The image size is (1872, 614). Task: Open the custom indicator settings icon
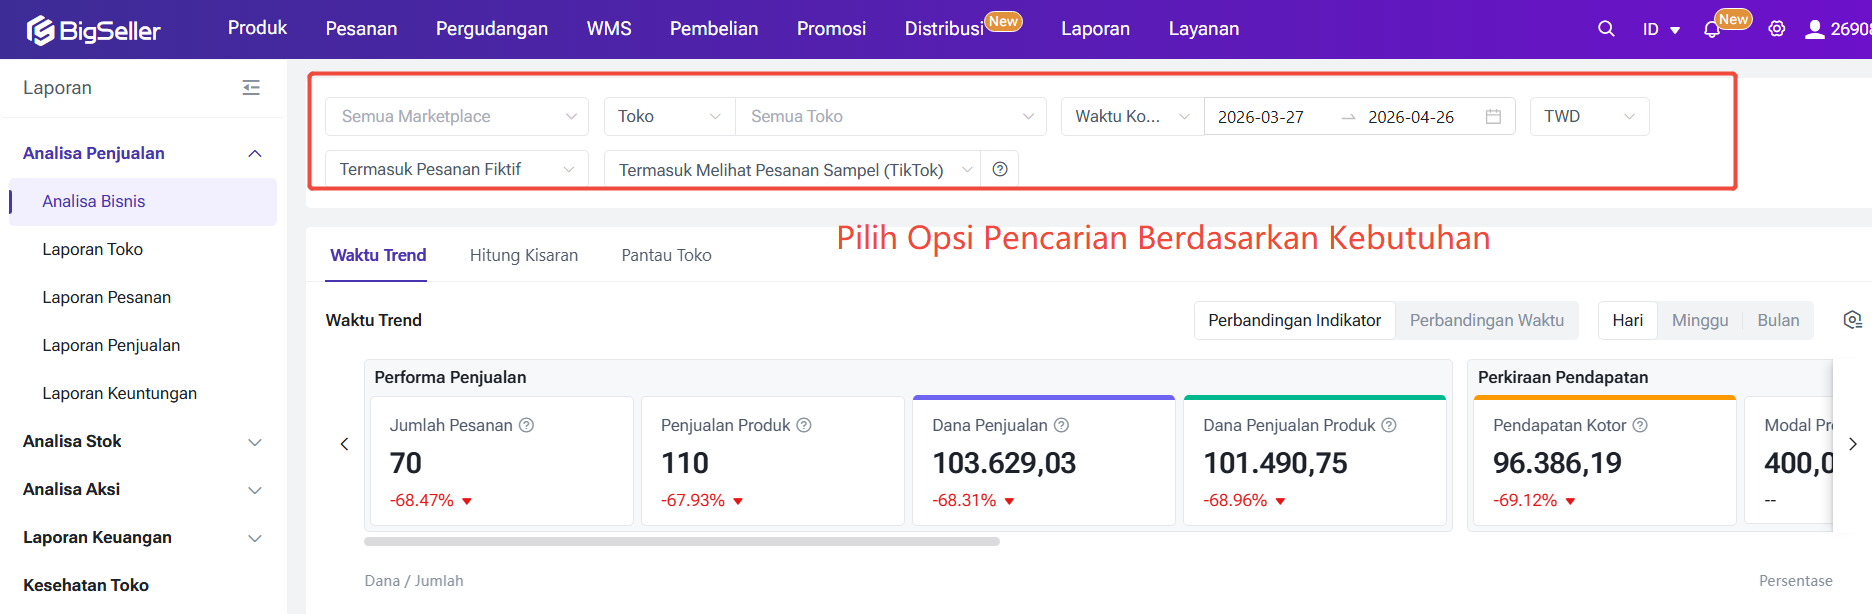tap(1852, 320)
